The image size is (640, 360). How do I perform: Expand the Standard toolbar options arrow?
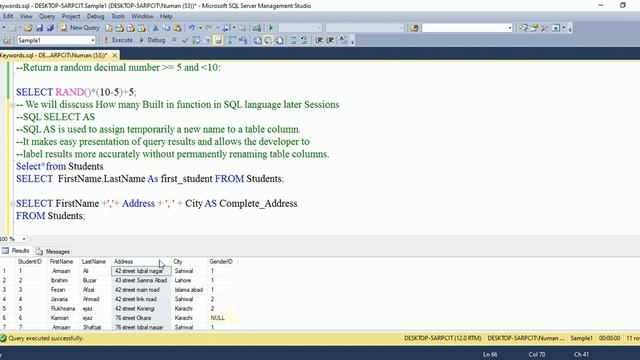[570, 29]
